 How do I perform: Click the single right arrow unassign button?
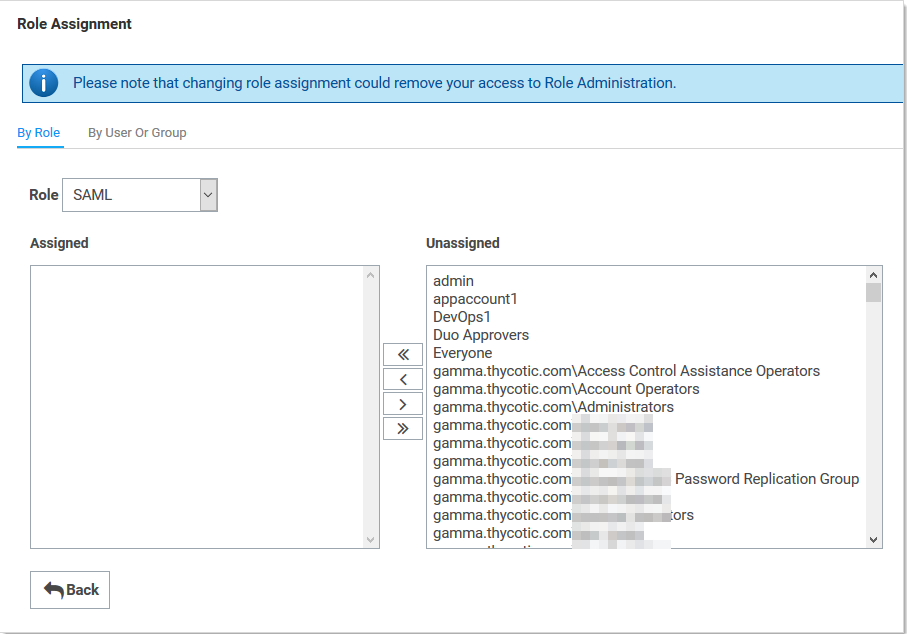click(x=403, y=404)
